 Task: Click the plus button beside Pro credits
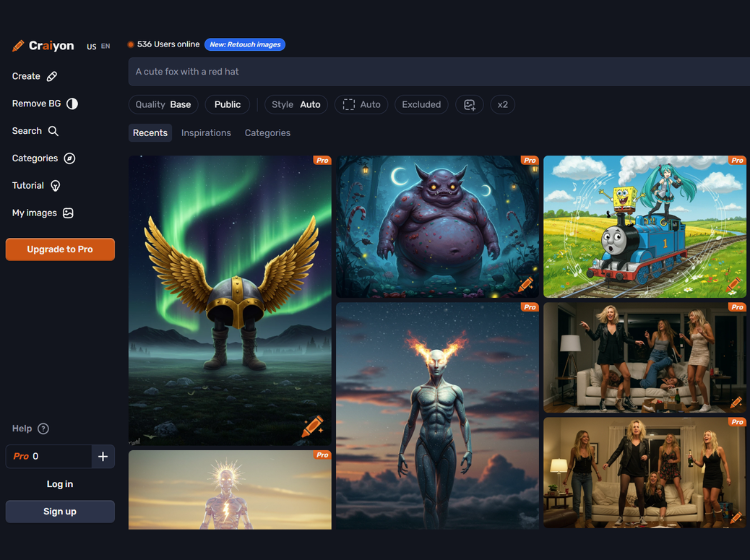[103, 457]
